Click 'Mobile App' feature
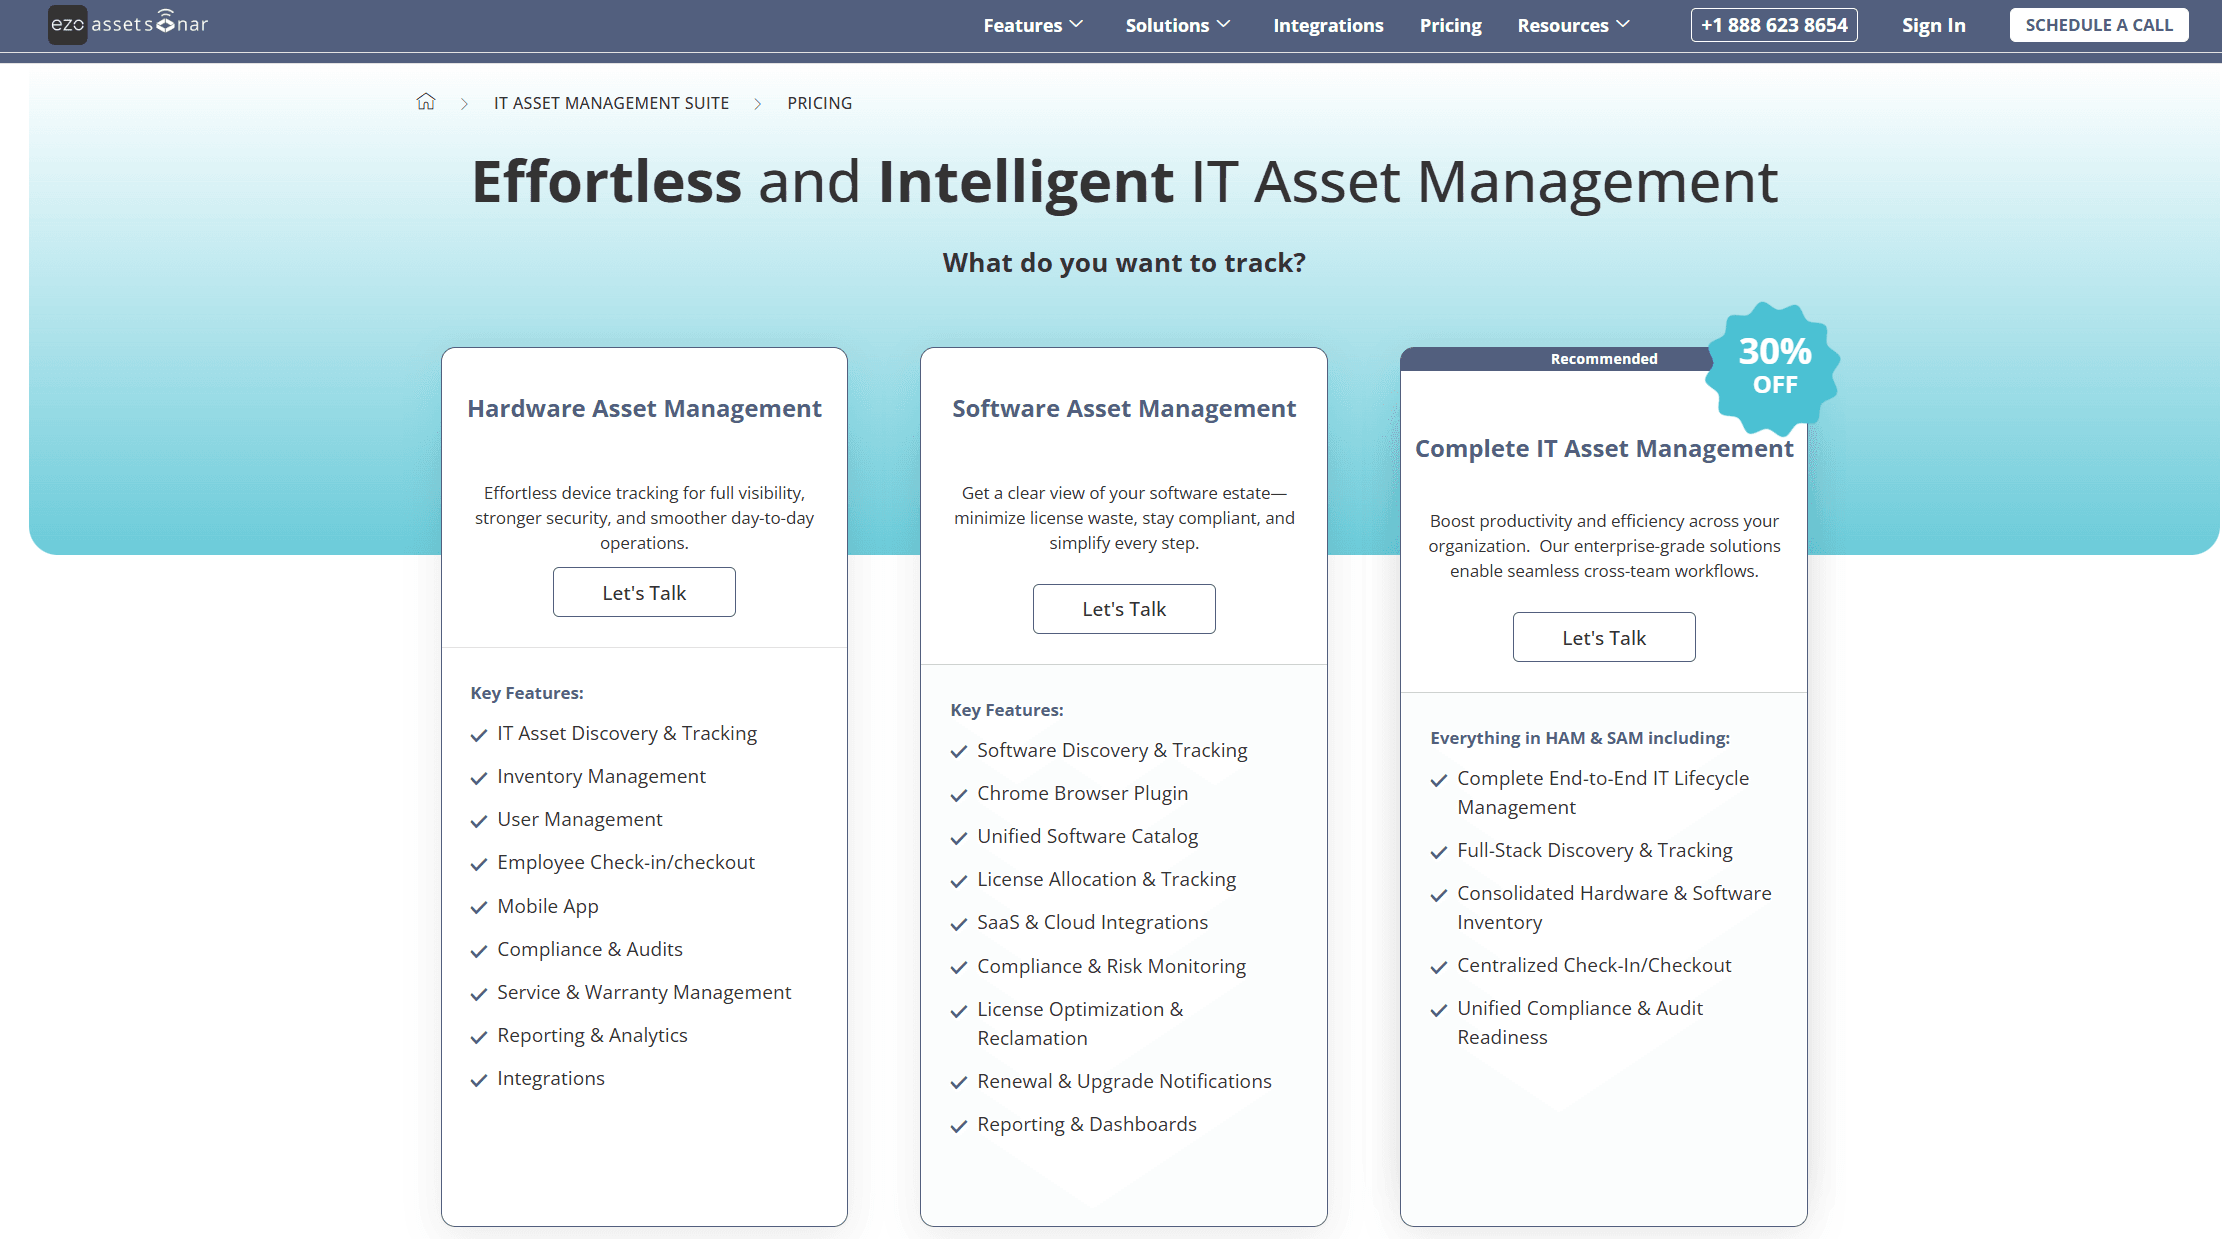2222x1239 pixels. pyautogui.click(x=548, y=906)
